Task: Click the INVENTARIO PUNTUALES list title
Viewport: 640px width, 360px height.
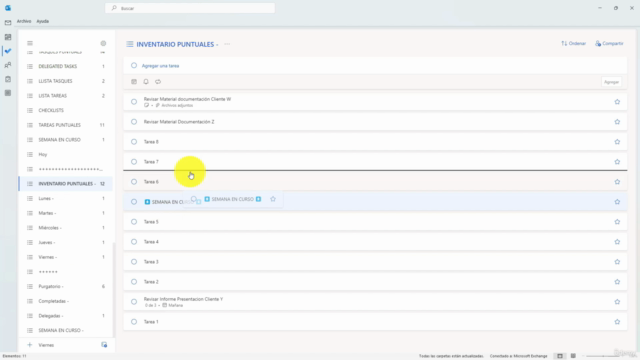Action: 177,44
